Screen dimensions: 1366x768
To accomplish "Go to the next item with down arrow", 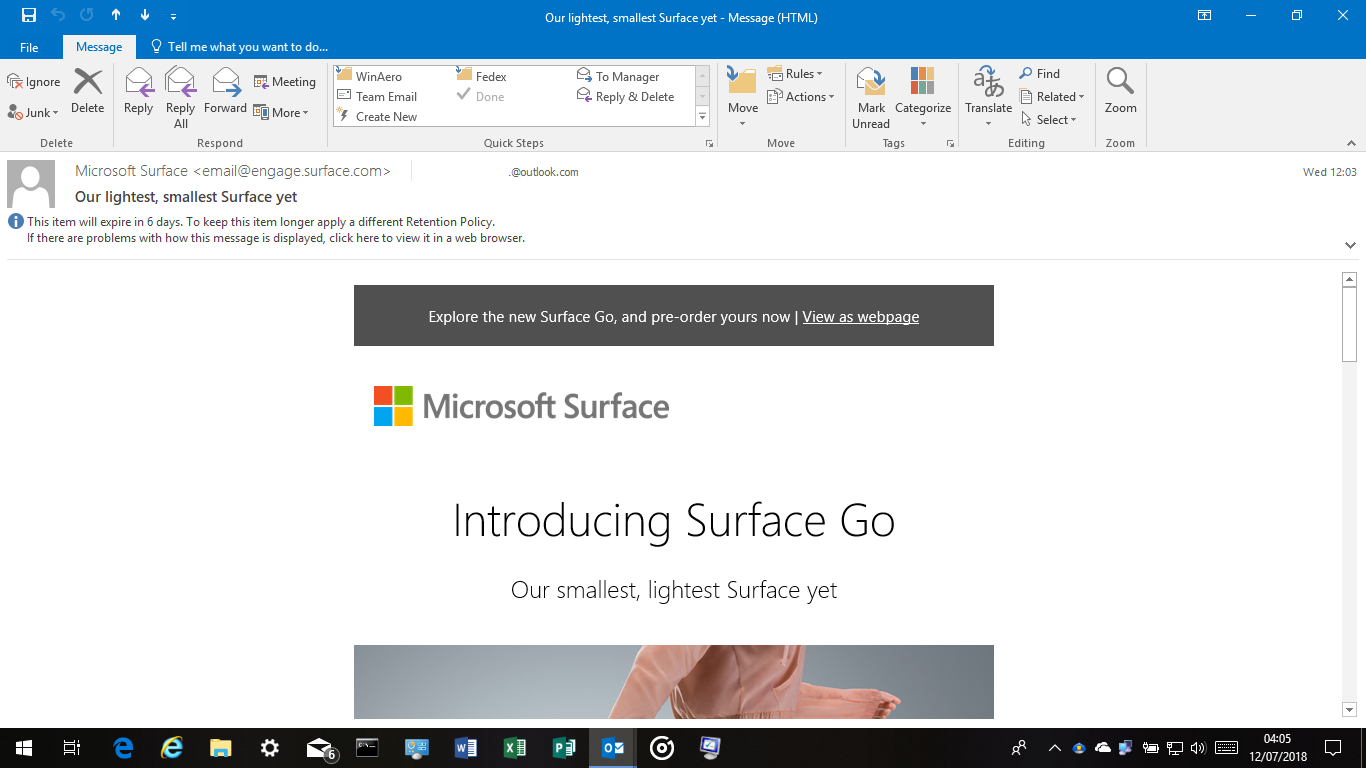I will pos(145,15).
